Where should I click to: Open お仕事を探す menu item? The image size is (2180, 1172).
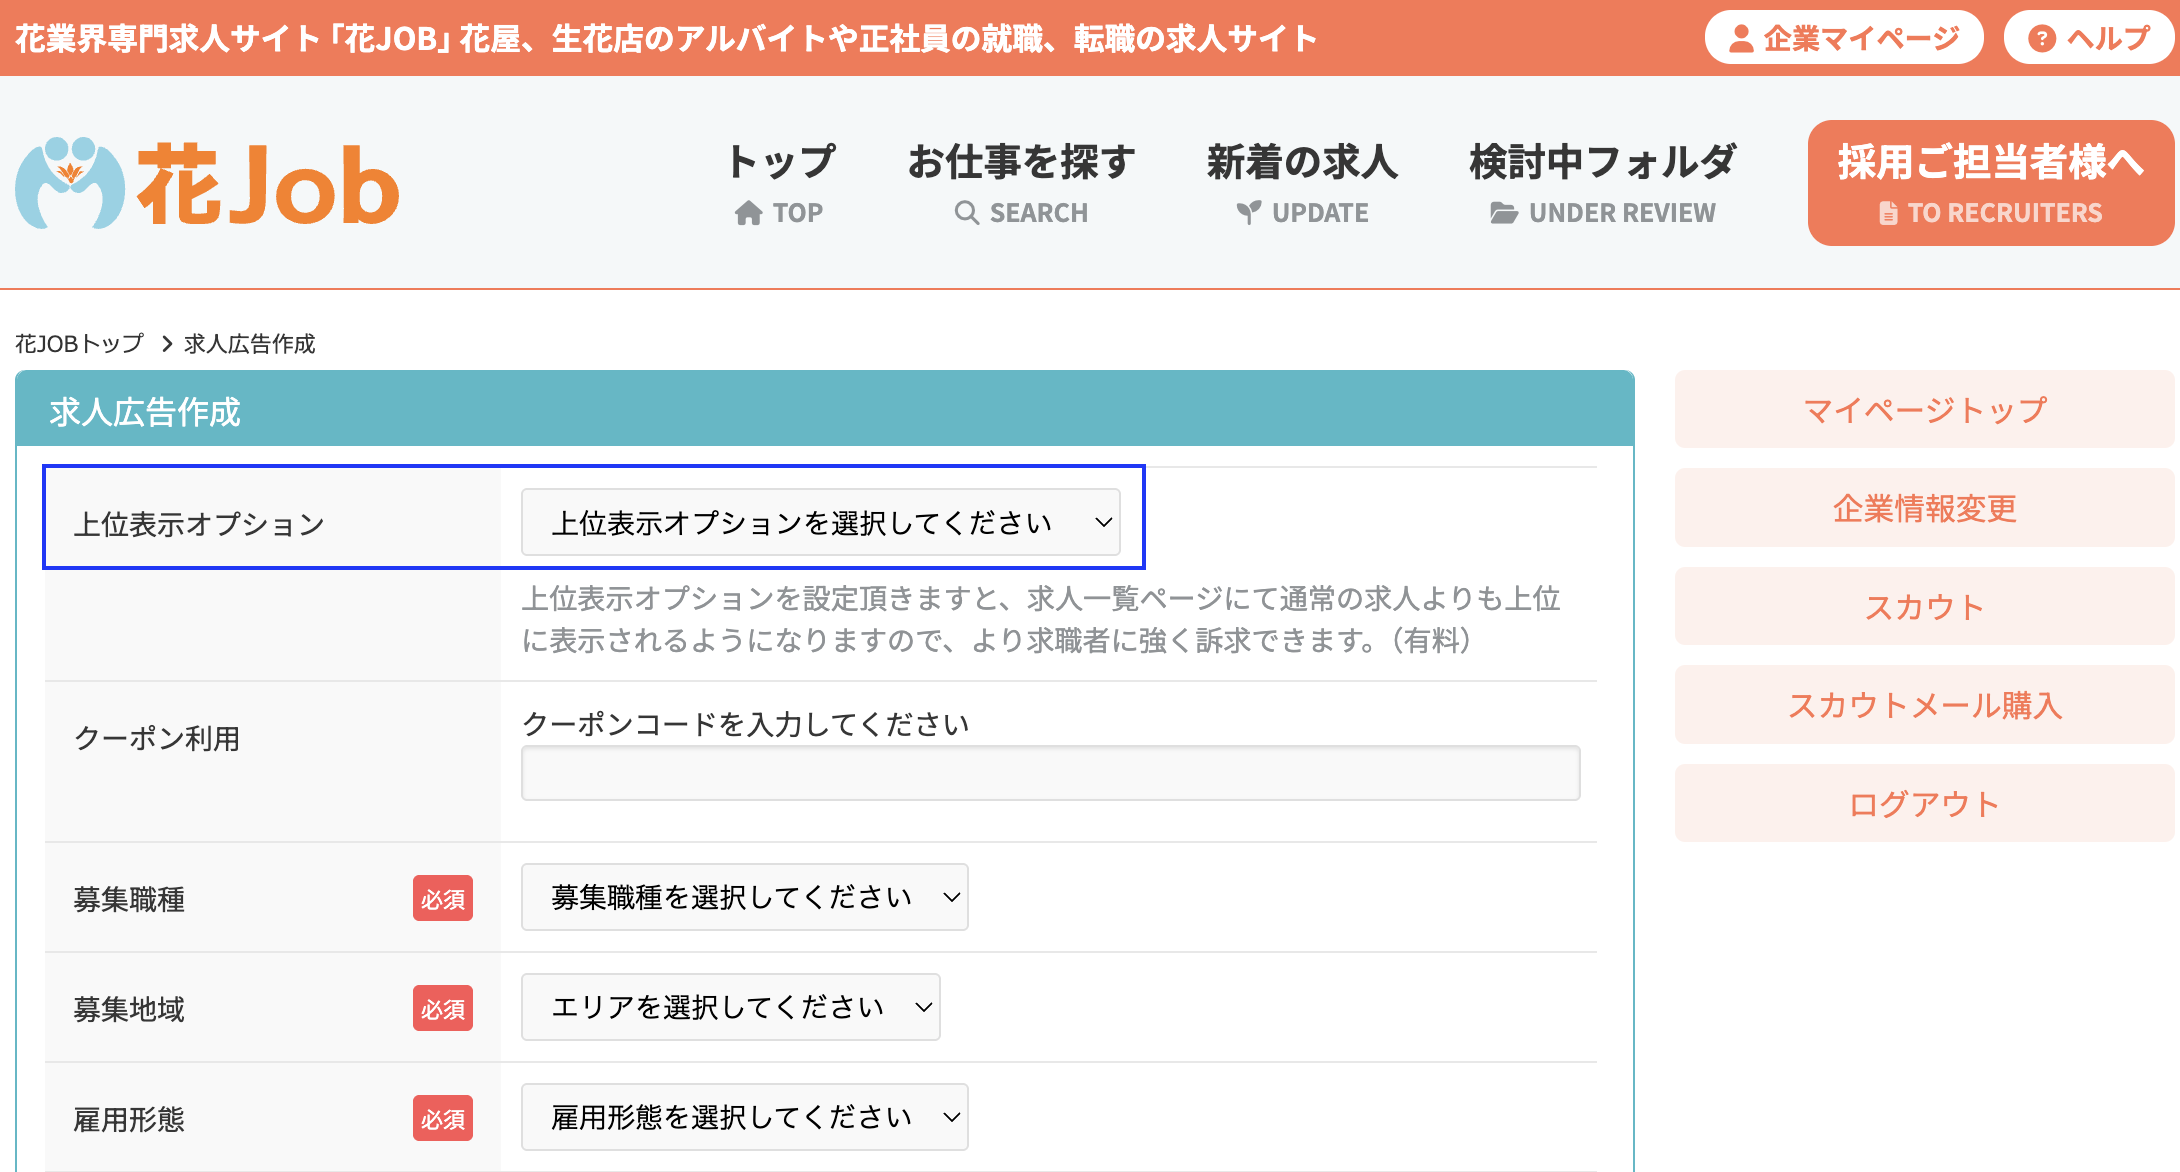coord(1021,163)
